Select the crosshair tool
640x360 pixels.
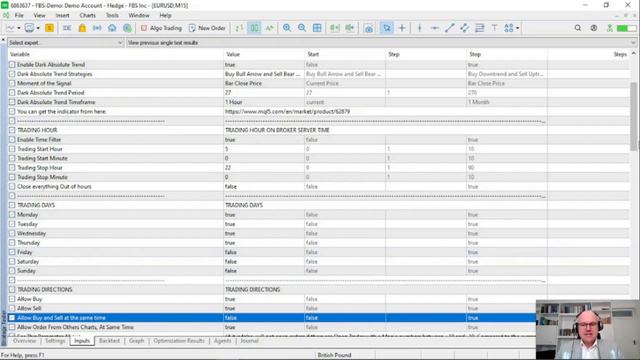point(402,28)
